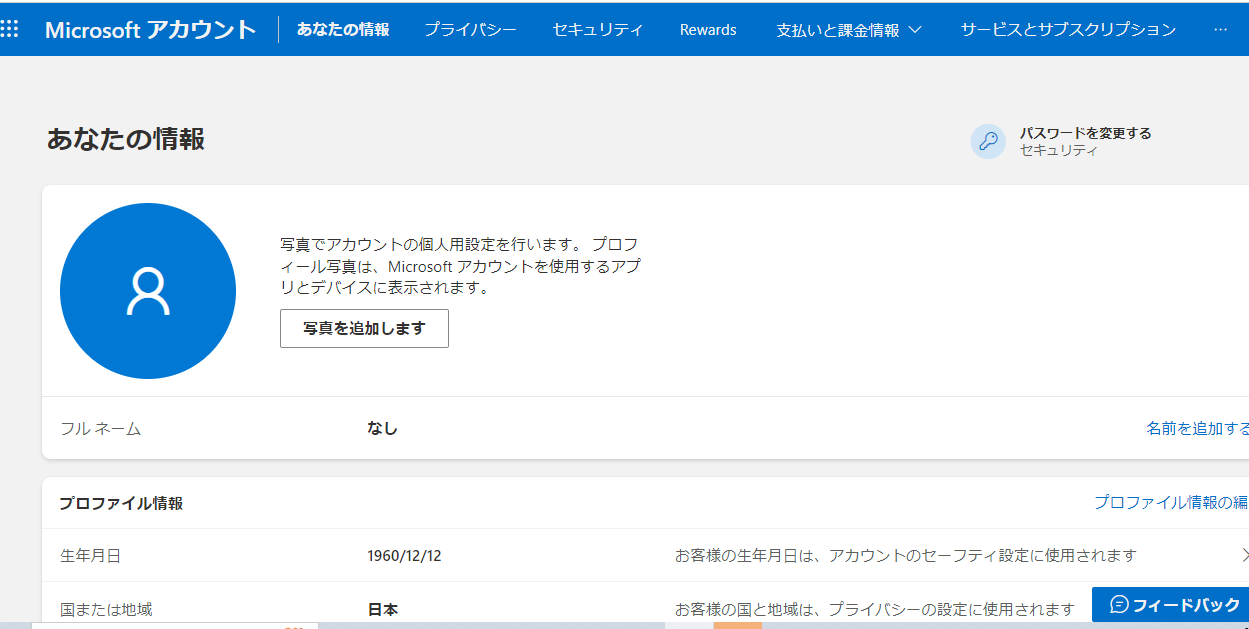Click the あなたの情報 page heading

click(126, 138)
